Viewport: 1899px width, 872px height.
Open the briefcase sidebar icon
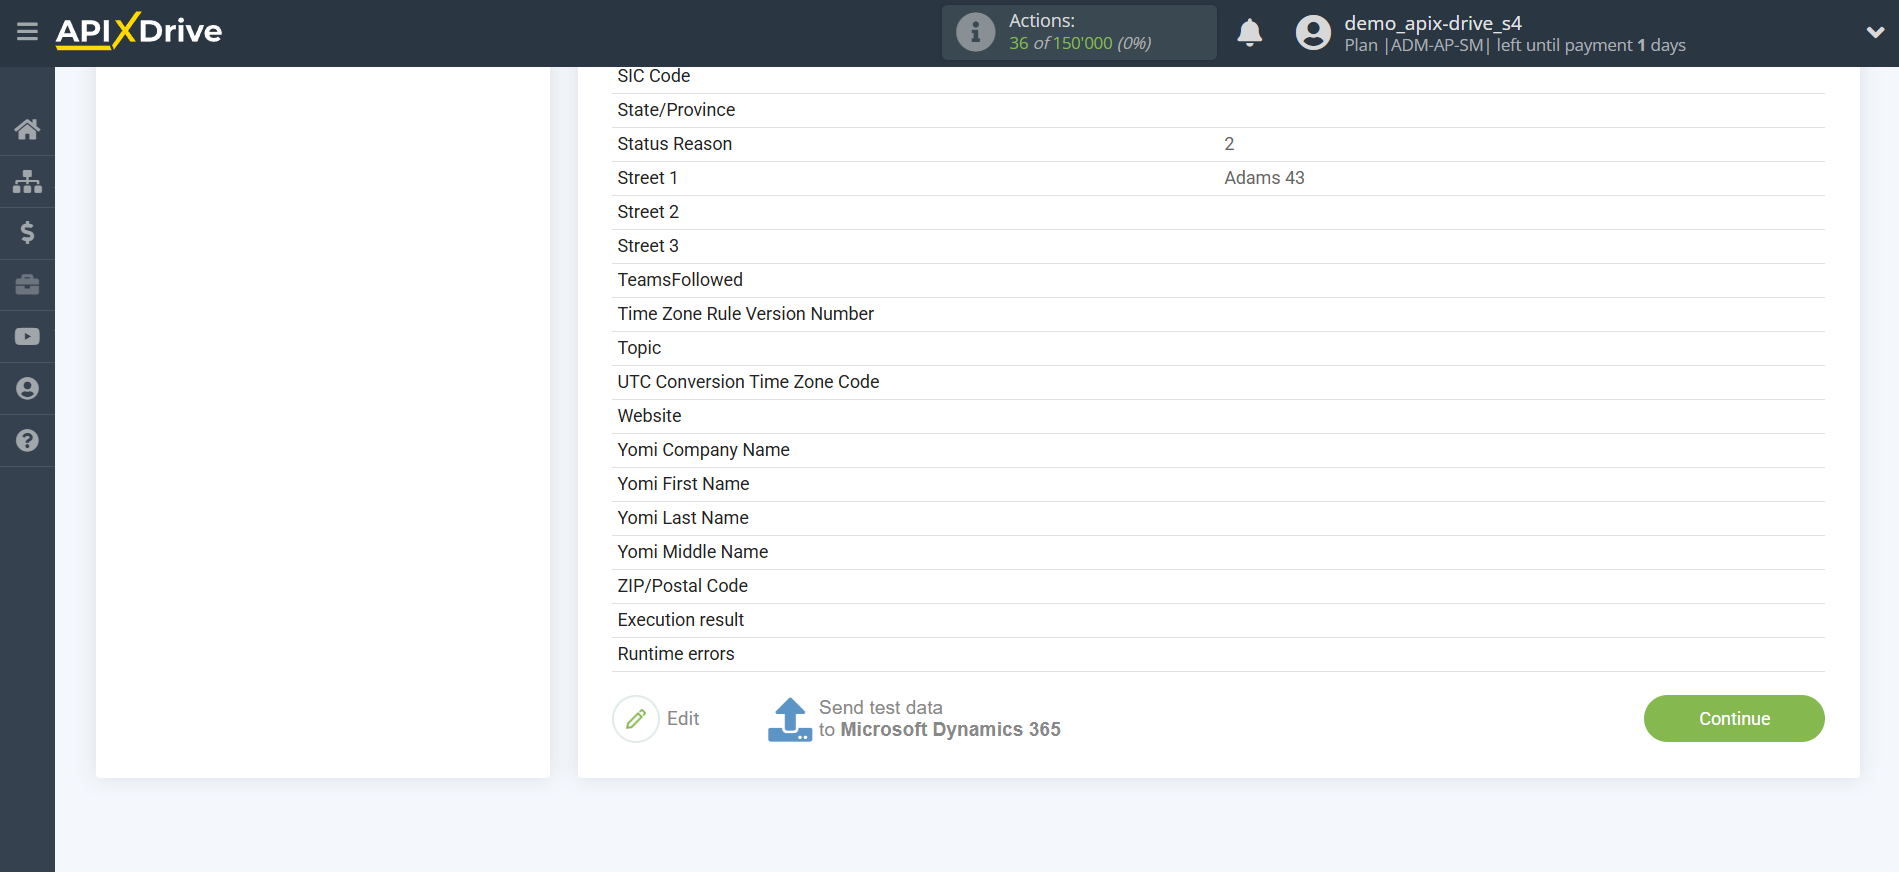[x=27, y=285]
